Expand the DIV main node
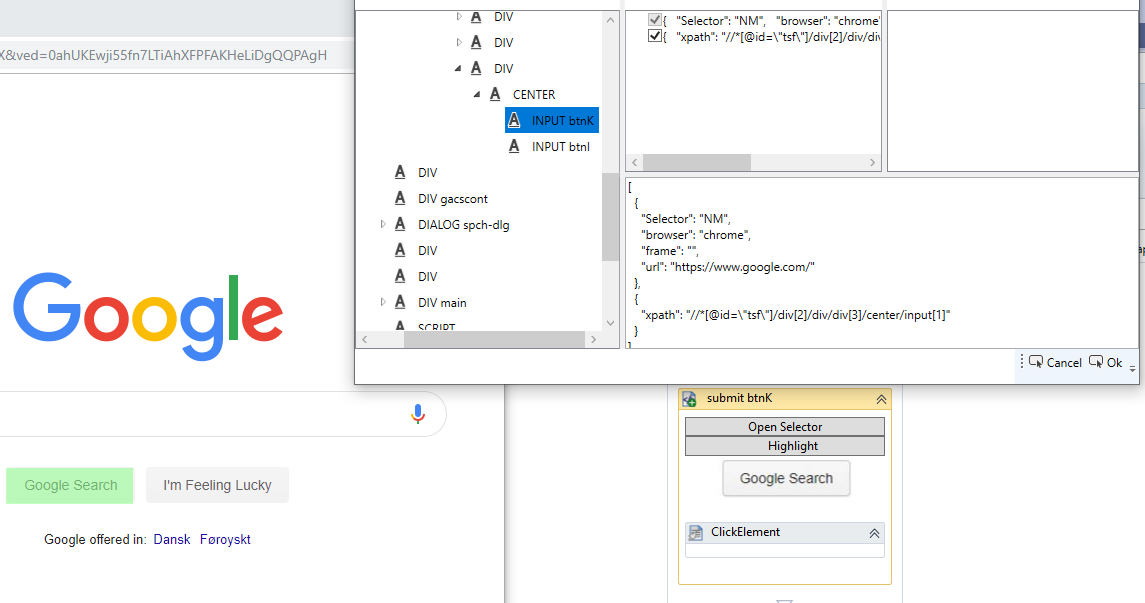The height and width of the screenshot is (603, 1145). [383, 302]
